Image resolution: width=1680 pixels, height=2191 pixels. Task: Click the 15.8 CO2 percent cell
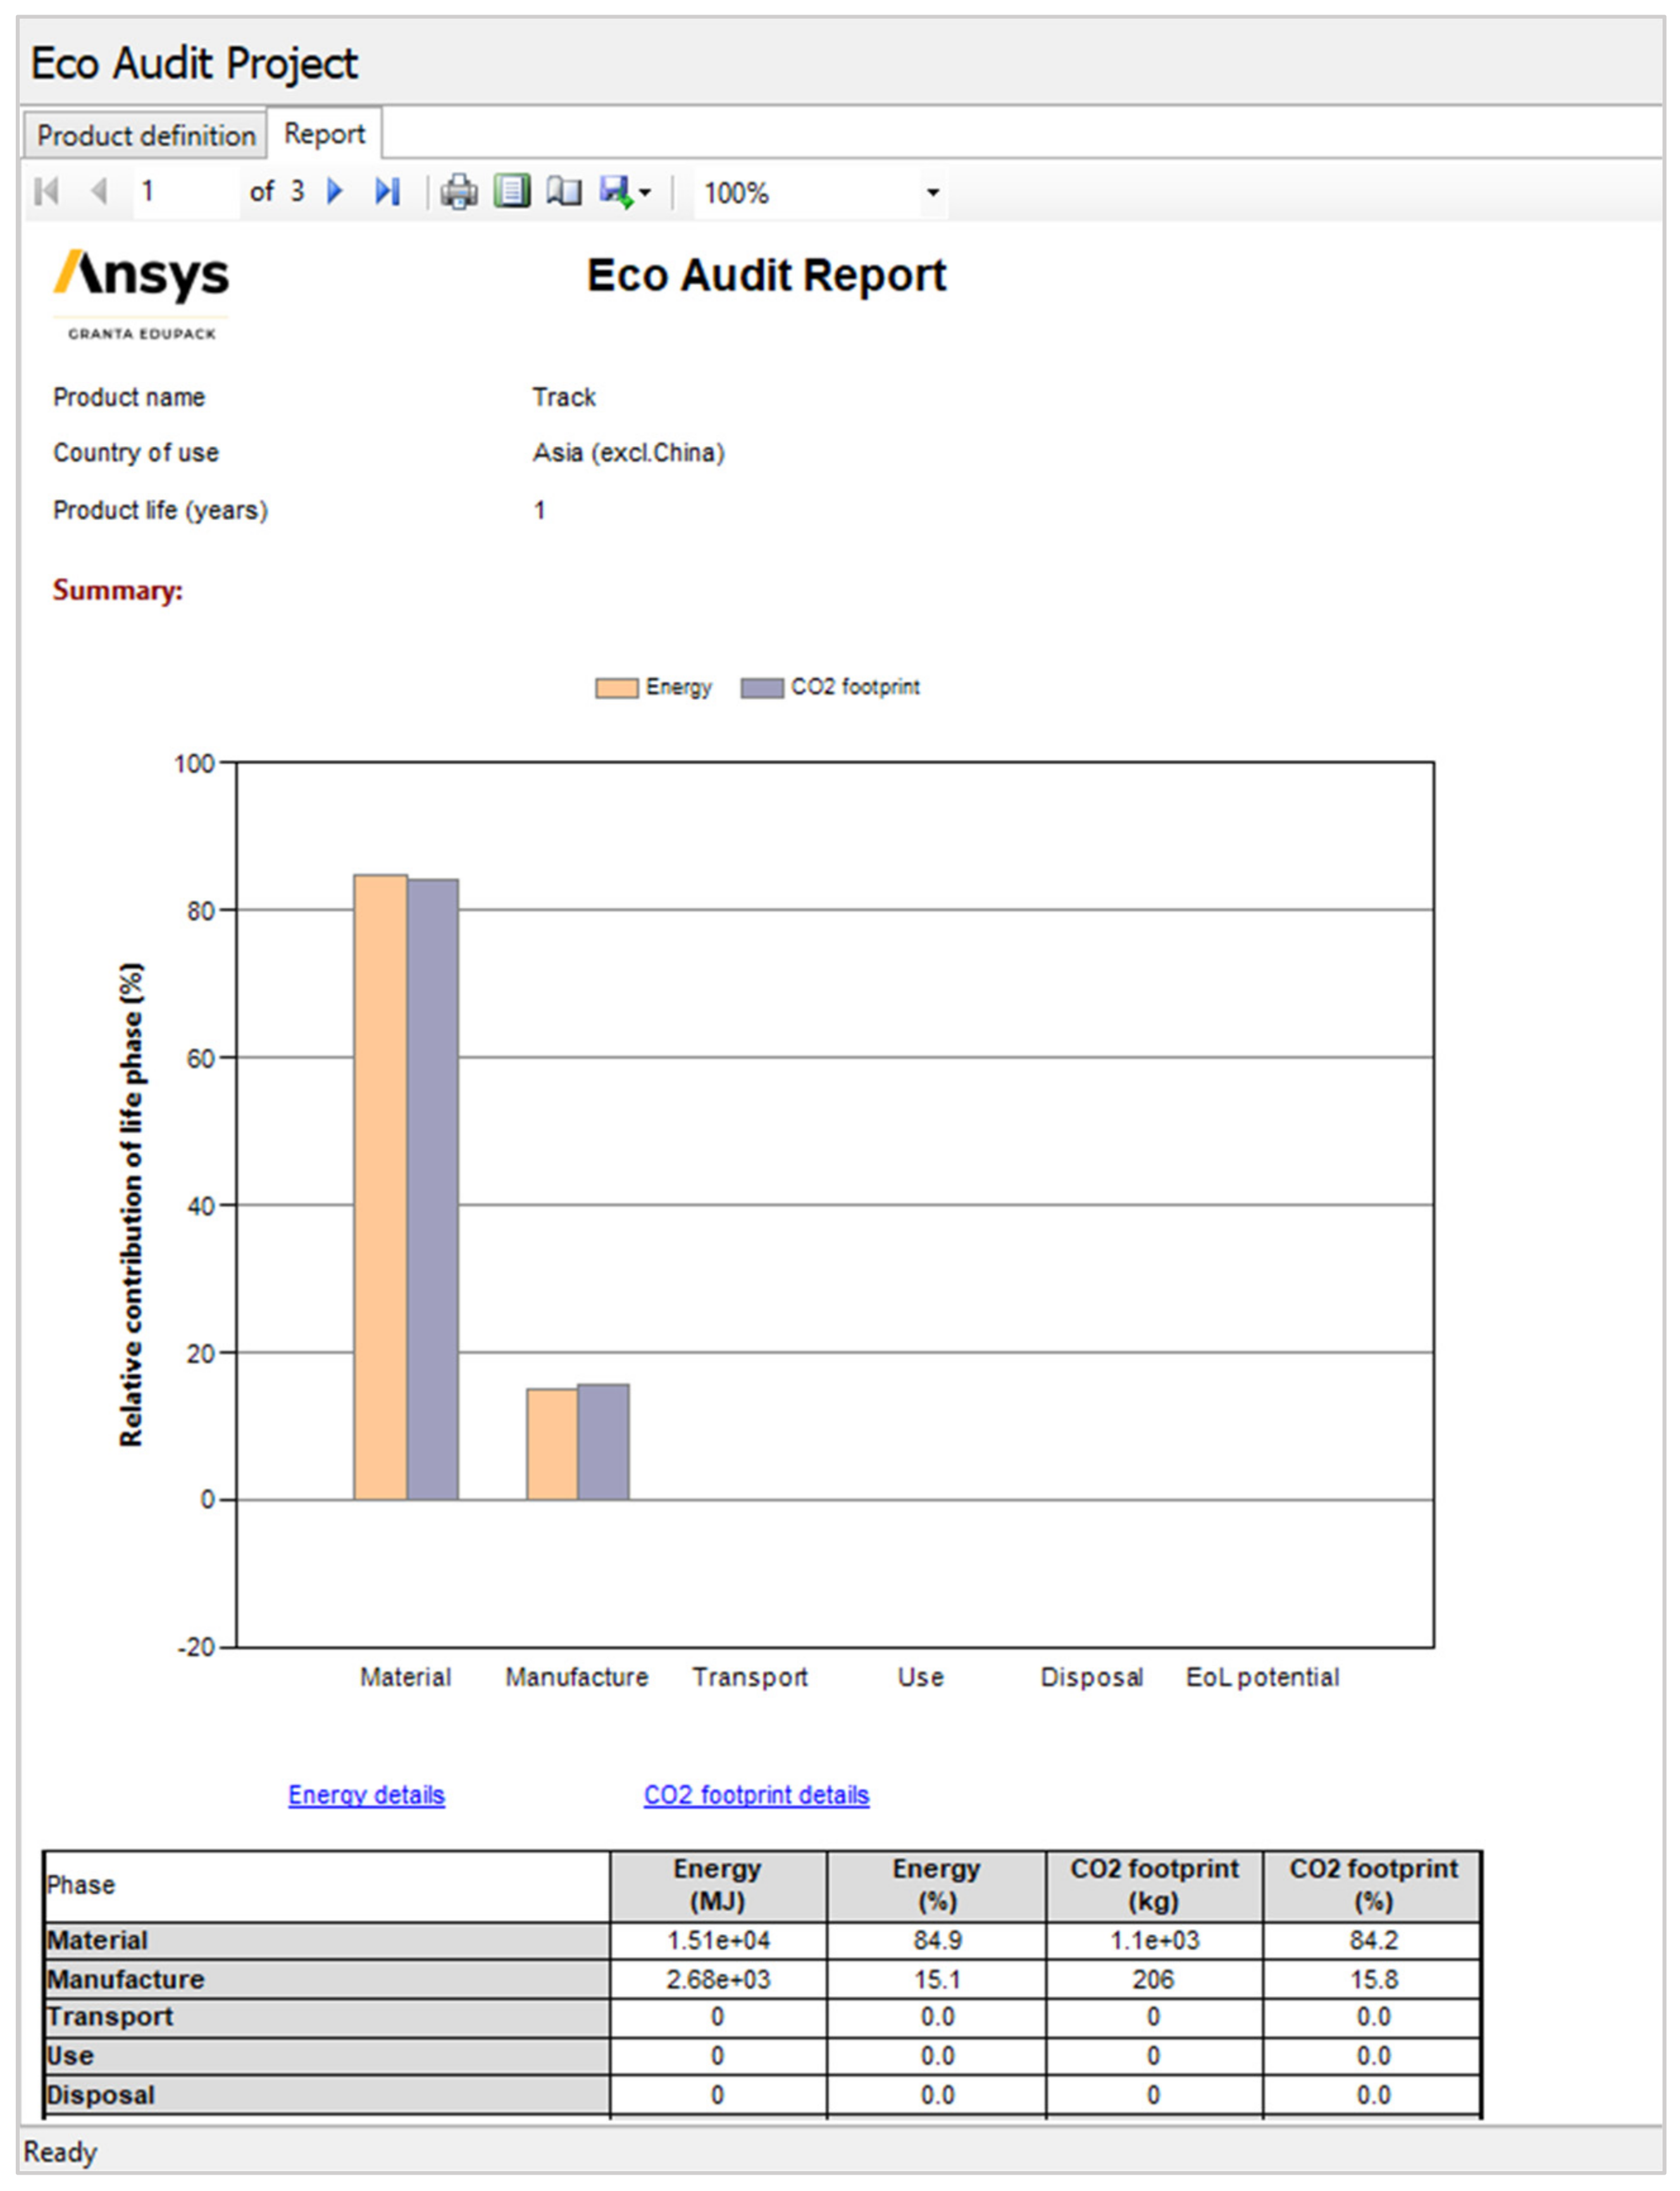1373,1979
